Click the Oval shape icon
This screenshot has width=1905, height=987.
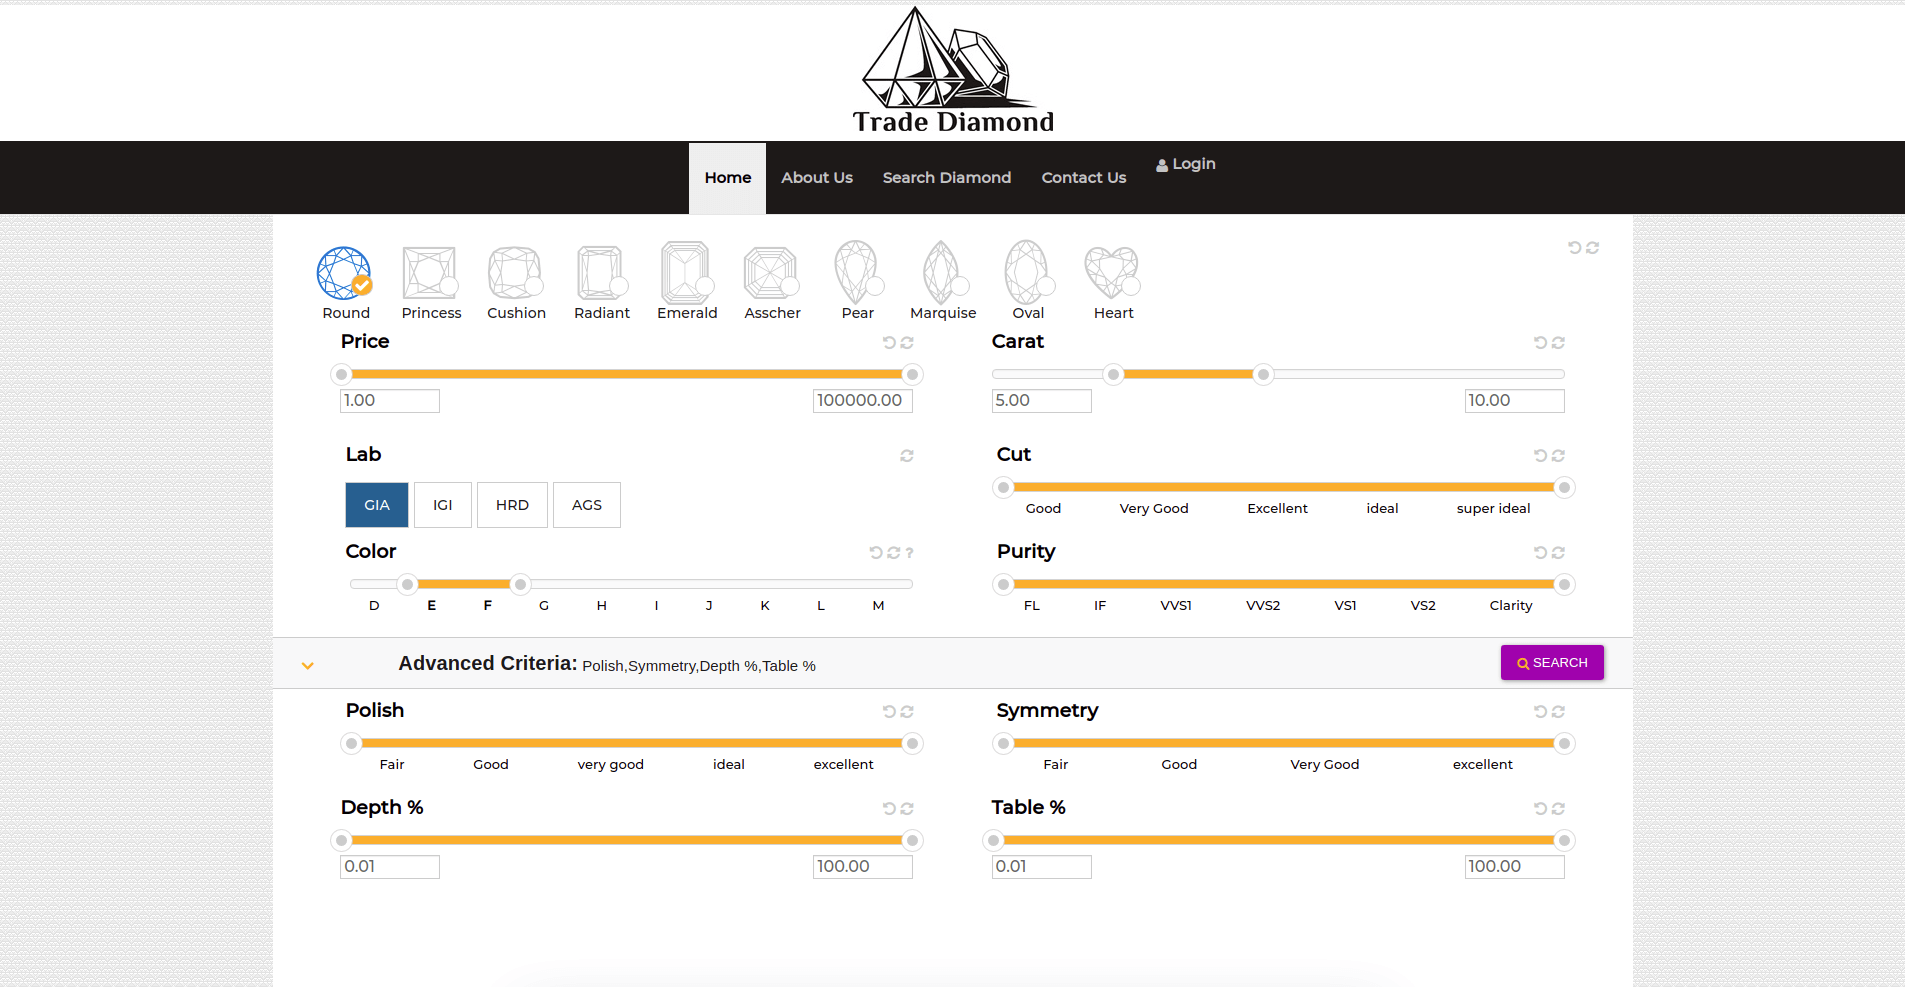pyautogui.click(x=1027, y=274)
